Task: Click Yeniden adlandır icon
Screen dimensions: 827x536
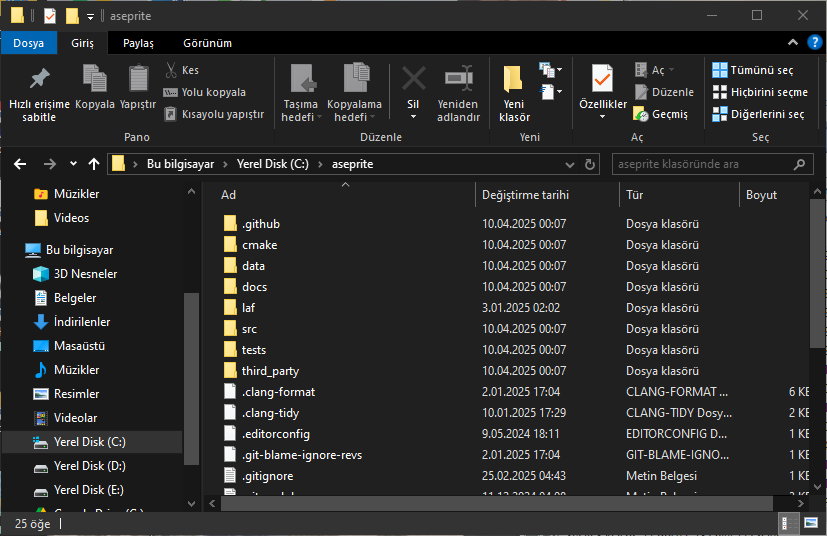Action: point(458,79)
